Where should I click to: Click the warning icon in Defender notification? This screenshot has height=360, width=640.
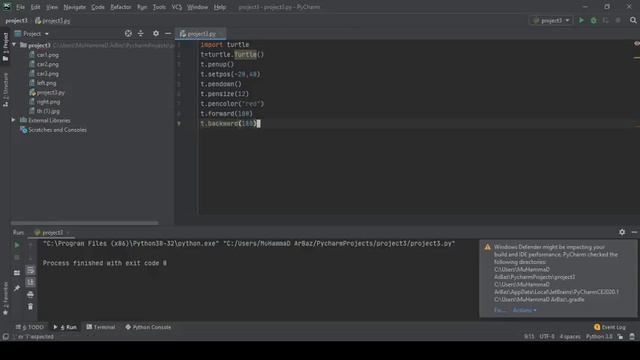[x=487, y=247]
